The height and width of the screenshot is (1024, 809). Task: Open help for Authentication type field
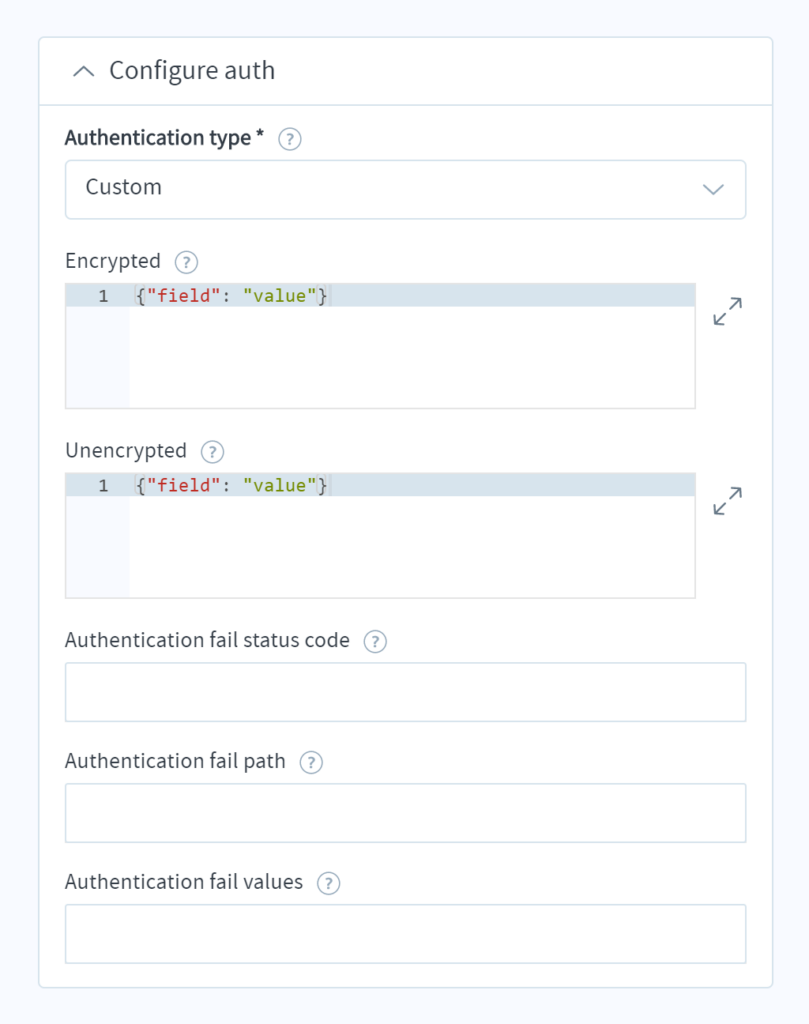tap(289, 139)
